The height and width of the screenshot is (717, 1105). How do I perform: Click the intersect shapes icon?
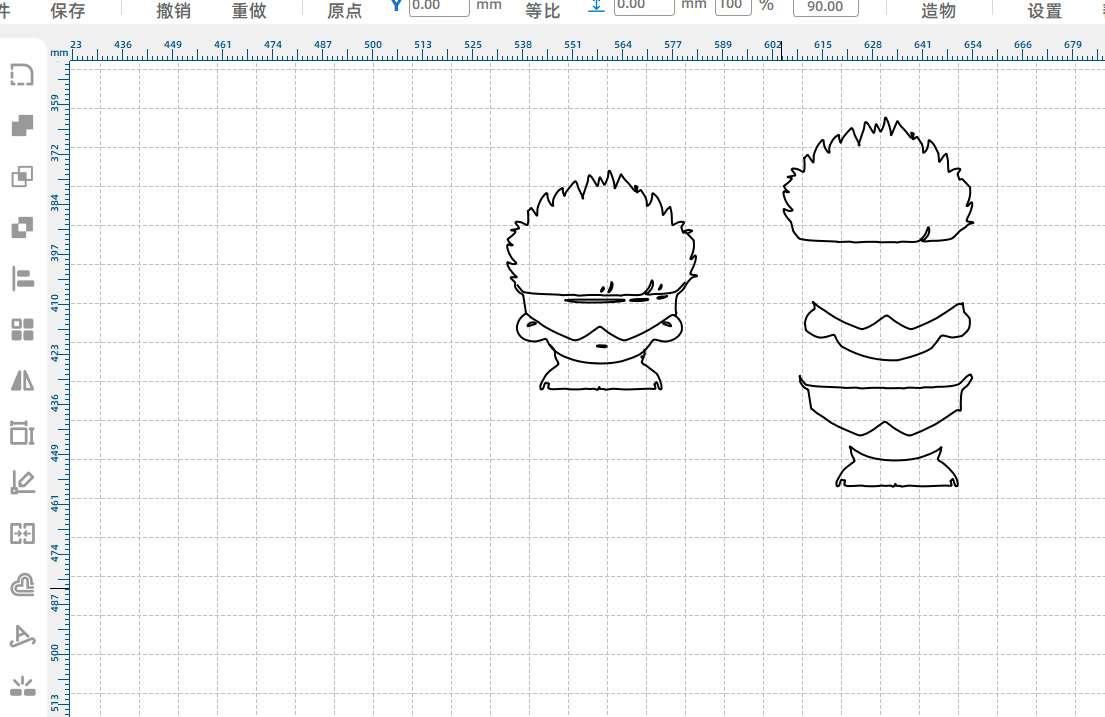click(22, 177)
